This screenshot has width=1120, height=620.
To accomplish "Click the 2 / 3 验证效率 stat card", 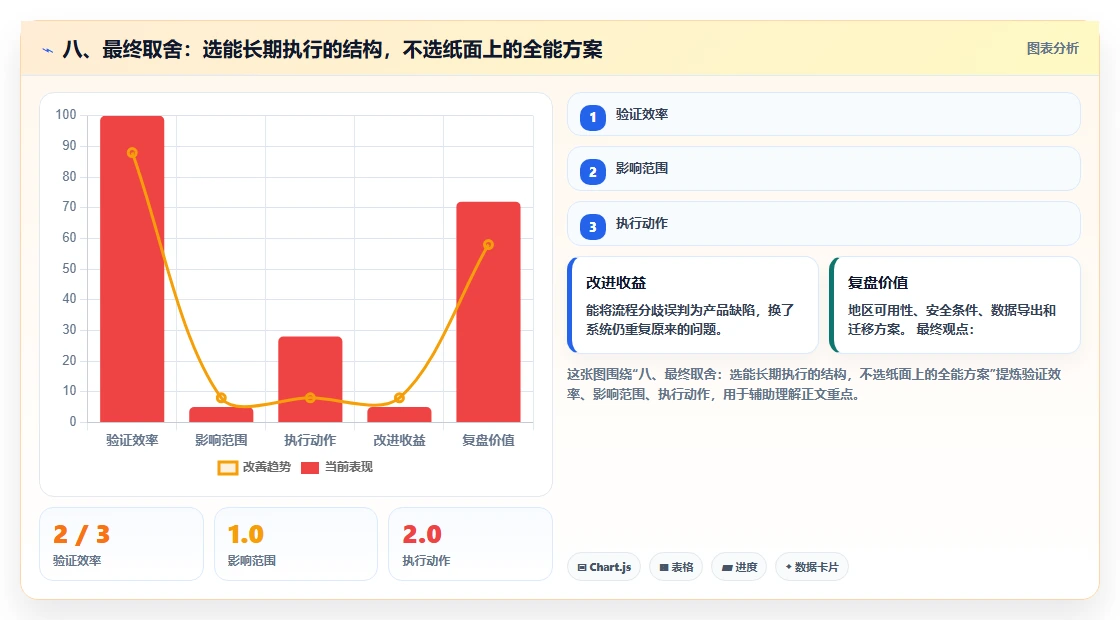I will [121, 544].
